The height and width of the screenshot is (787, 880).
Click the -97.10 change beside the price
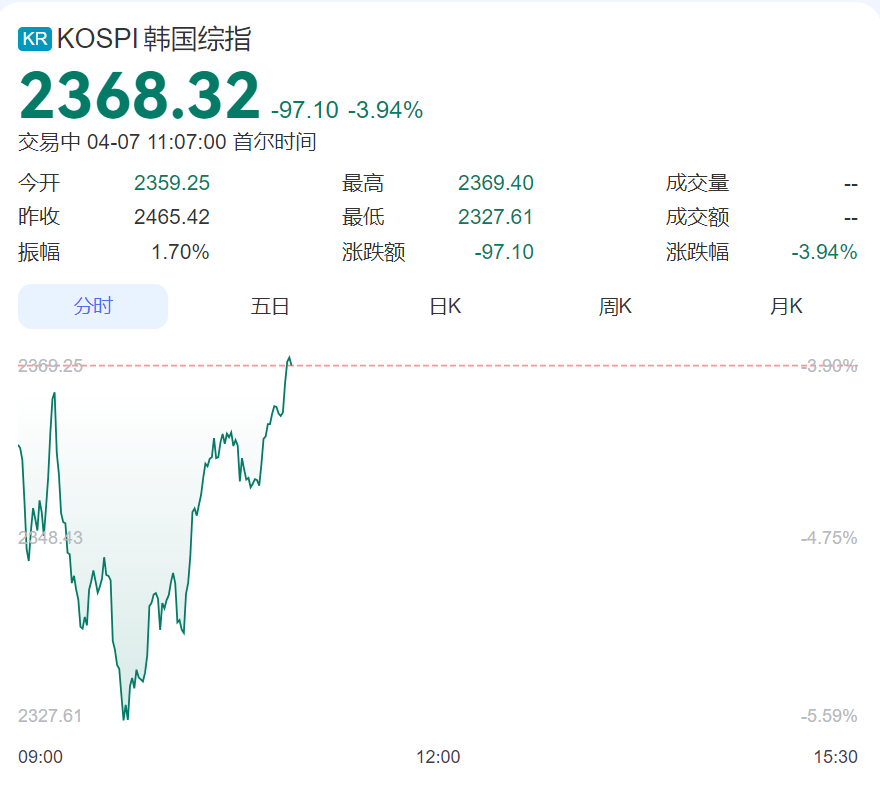pyautogui.click(x=304, y=110)
